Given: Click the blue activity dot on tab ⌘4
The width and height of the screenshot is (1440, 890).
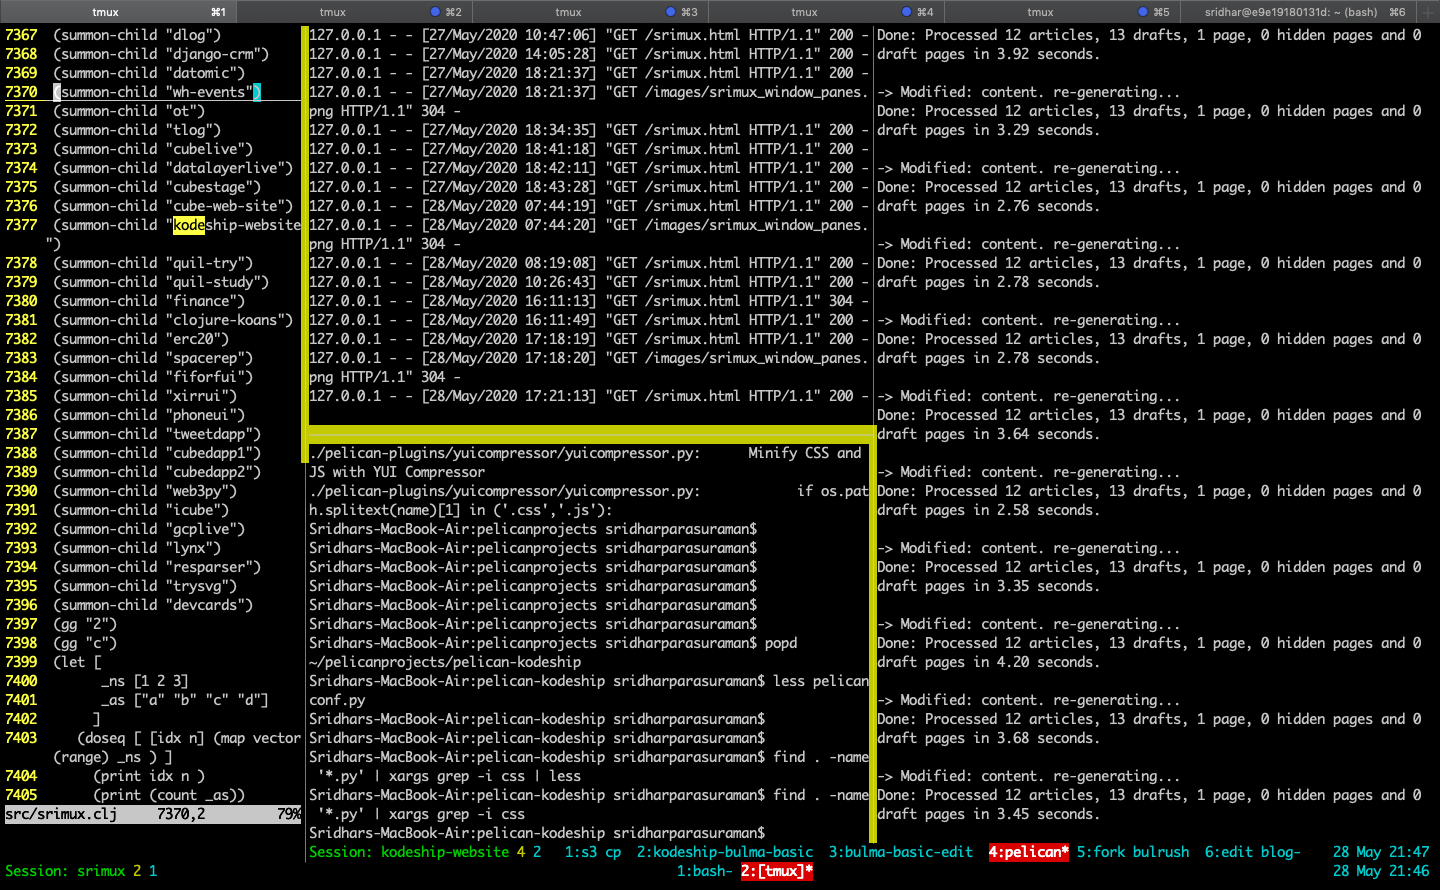Looking at the screenshot, I should [907, 12].
